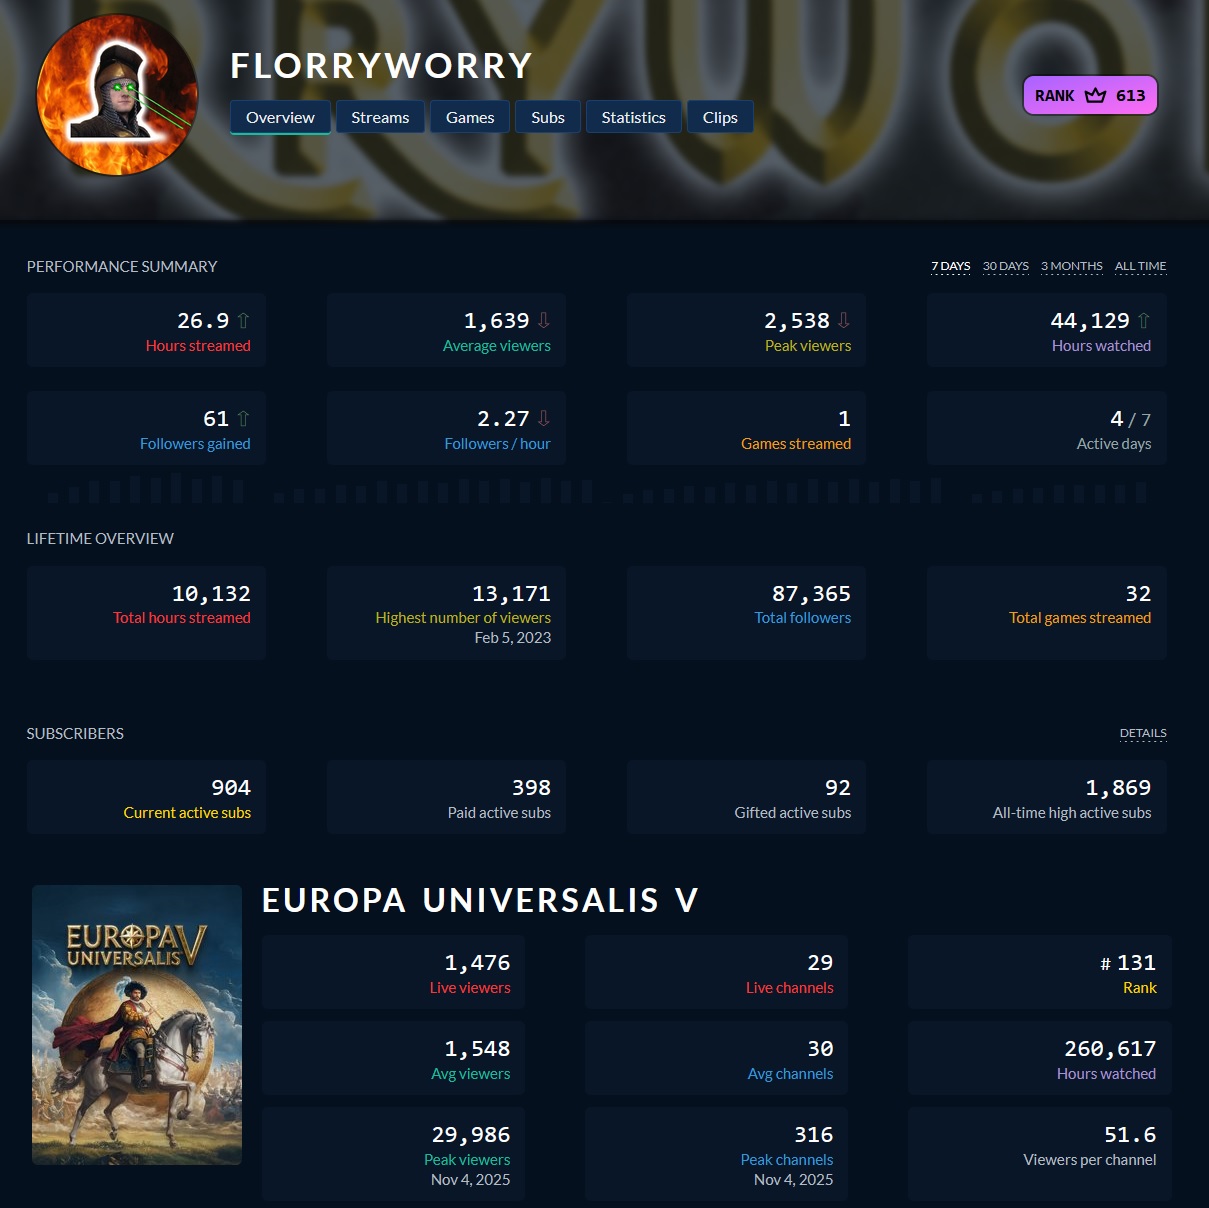Switch to the Clips tab

coord(720,117)
